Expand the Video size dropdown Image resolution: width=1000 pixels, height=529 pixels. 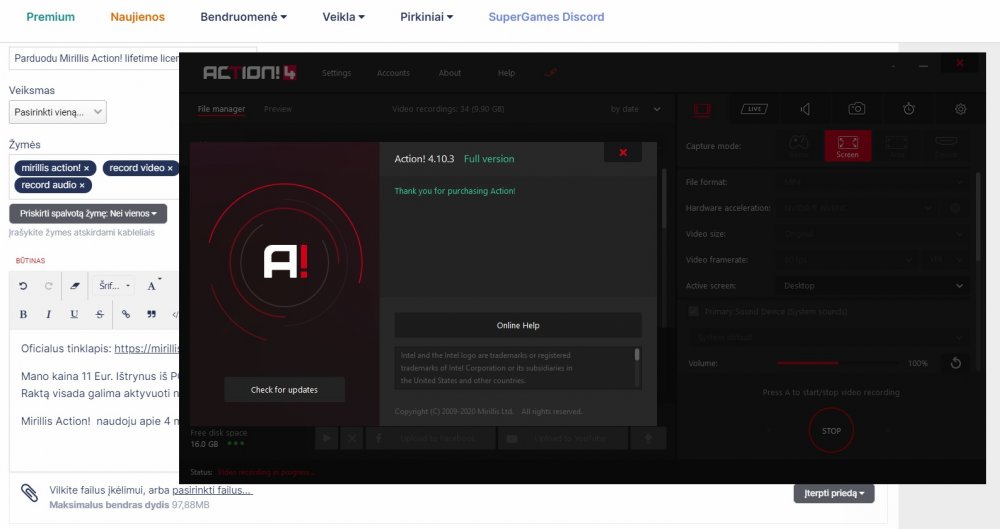tap(872, 234)
